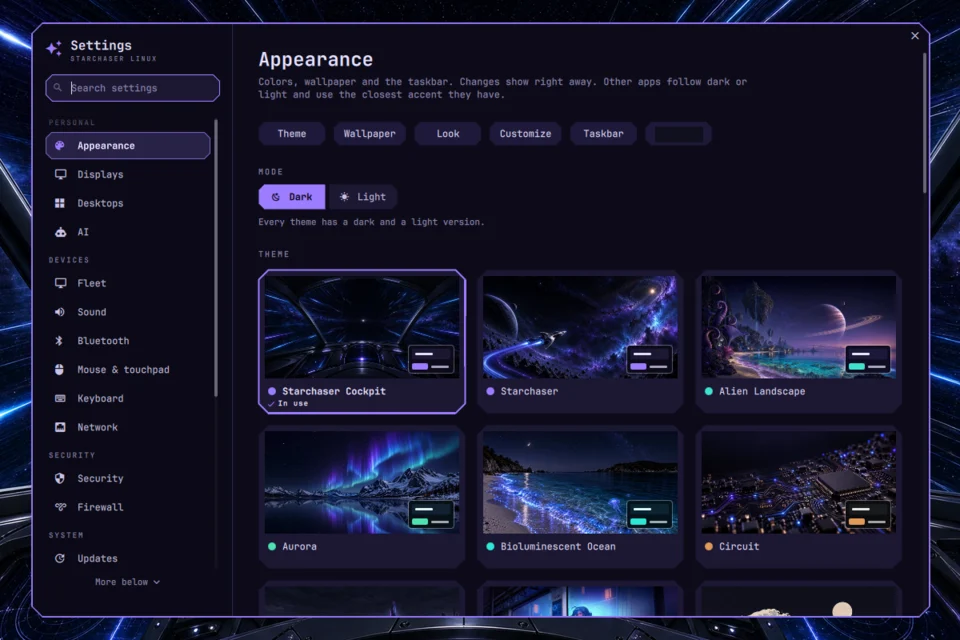Open Mouse & touchpad settings

128,370
